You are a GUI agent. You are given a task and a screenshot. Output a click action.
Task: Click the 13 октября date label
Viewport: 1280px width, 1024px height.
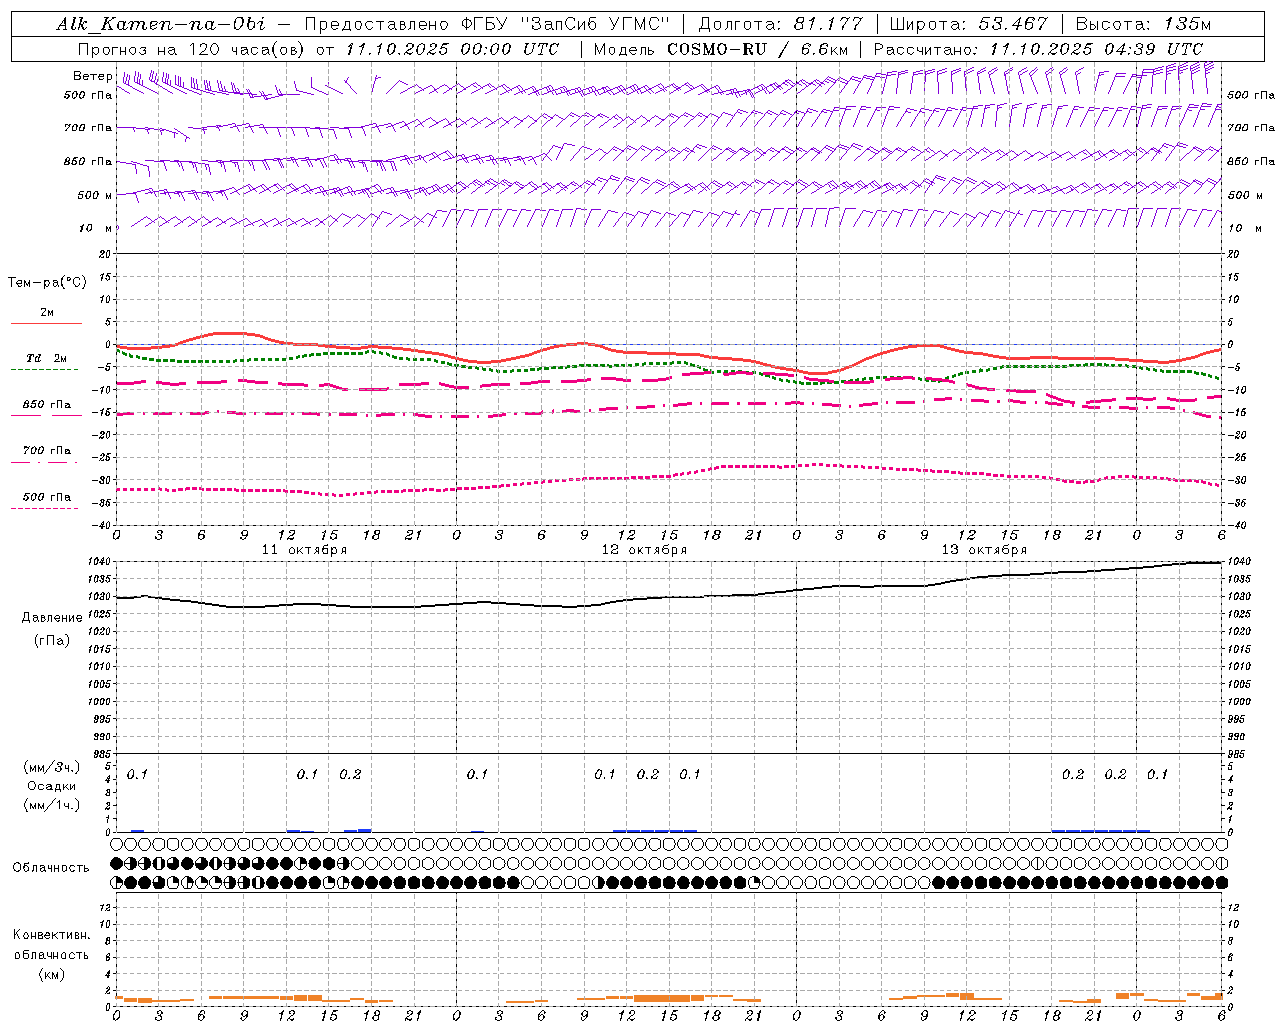tap(984, 550)
